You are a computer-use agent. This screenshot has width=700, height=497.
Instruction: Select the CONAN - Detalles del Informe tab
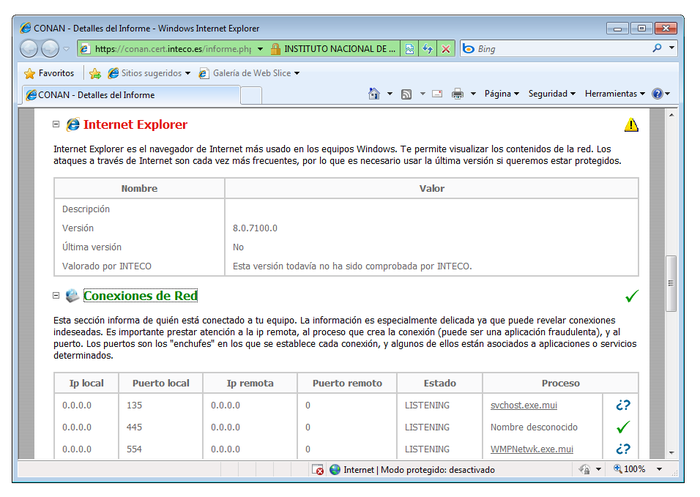131,95
